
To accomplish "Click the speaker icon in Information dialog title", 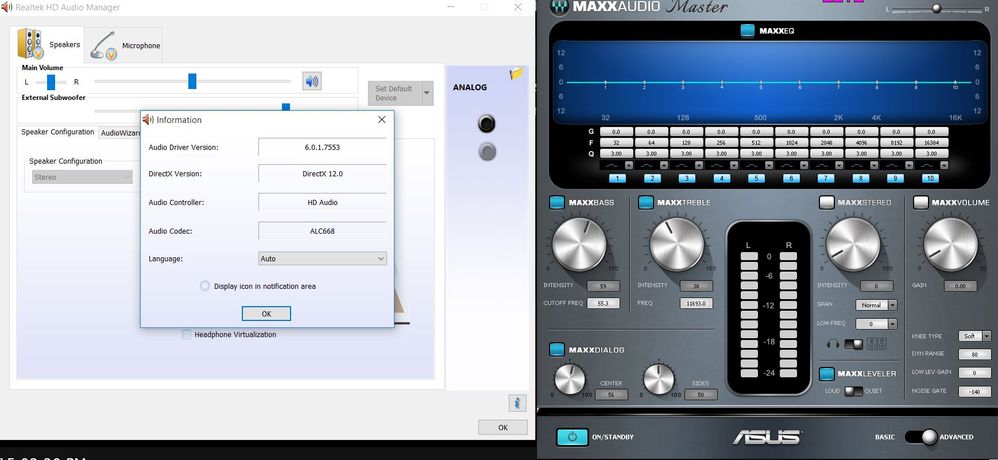I will 148,120.
